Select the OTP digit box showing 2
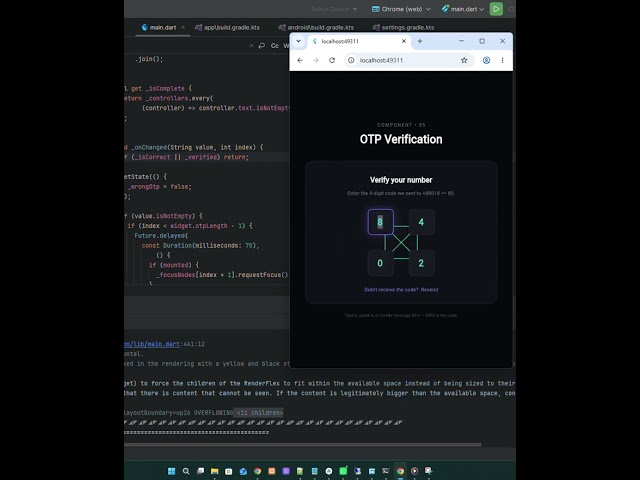 click(421, 263)
